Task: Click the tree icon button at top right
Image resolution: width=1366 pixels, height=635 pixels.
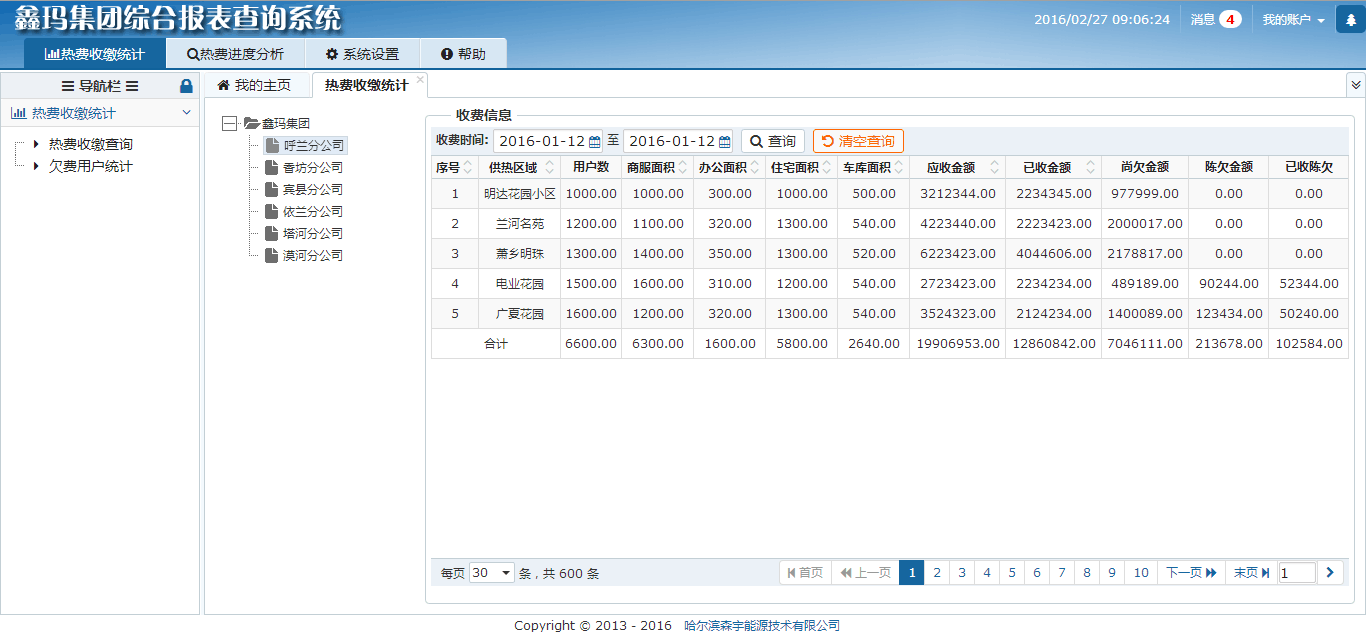Action: click(x=1350, y=20)
